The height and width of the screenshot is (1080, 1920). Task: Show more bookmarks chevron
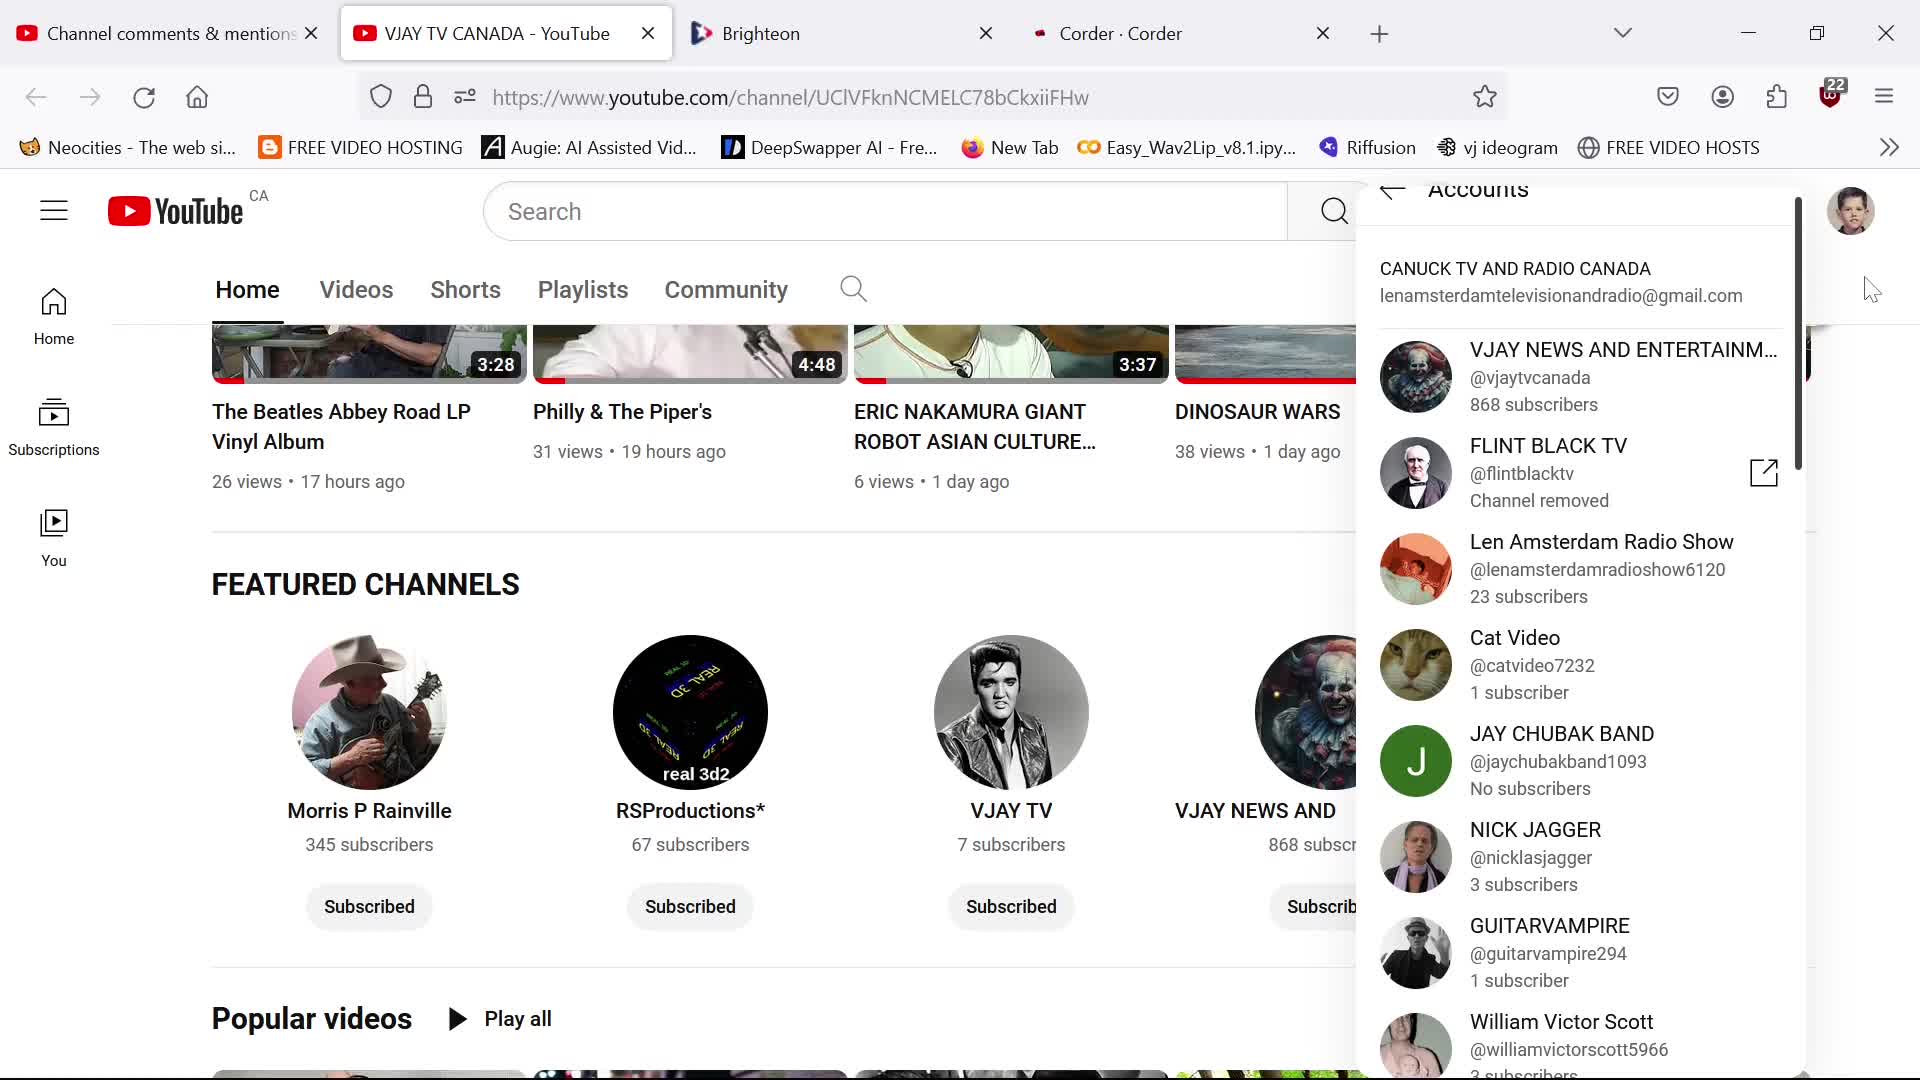point(1889,147)
